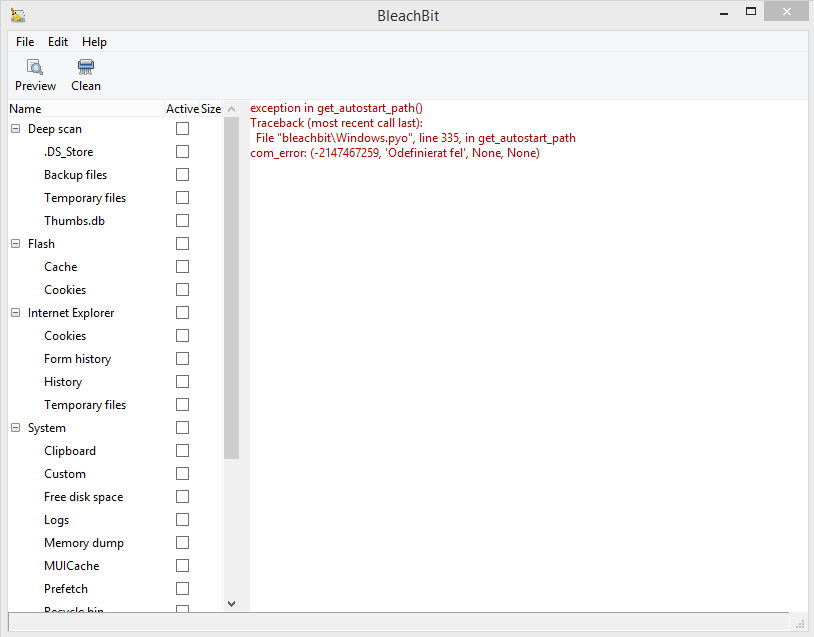Viewport: 814px width, 637px height.
Task: Open the Edit menu
Action: tap(57, 41)
